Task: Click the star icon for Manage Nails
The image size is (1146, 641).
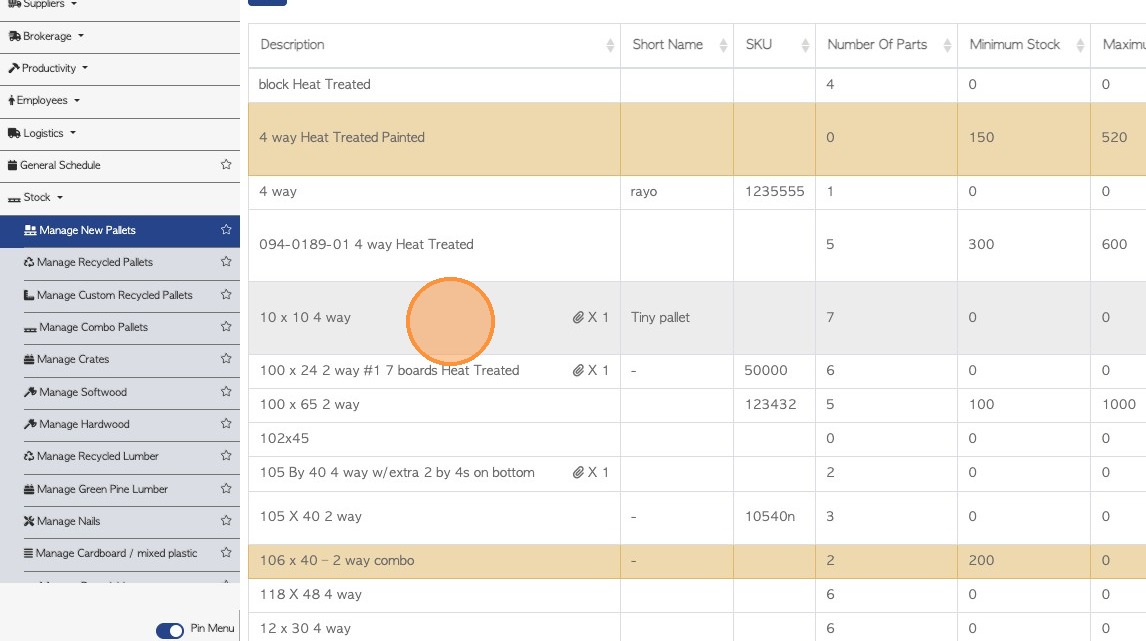Action: [x=226, y=521]
